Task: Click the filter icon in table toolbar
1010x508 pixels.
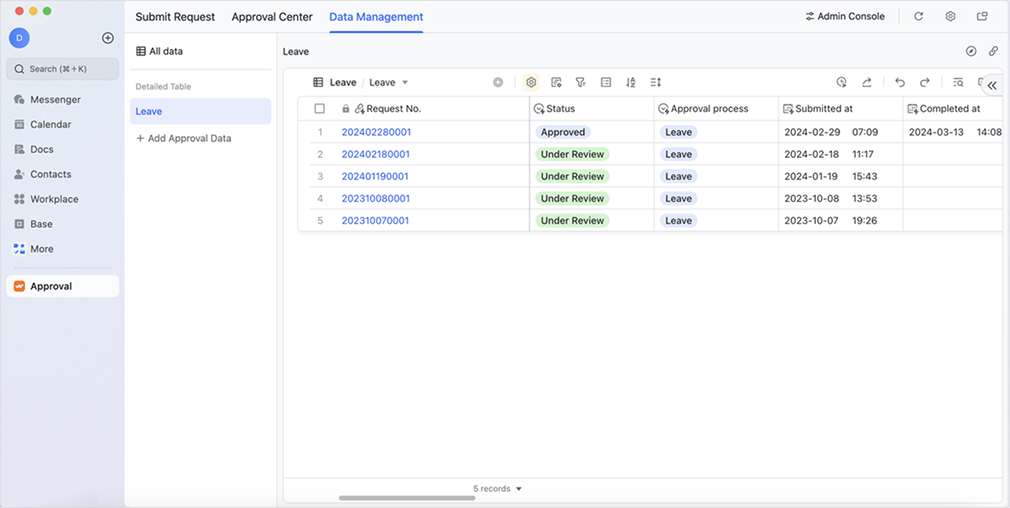Action: tap(580, 83)
